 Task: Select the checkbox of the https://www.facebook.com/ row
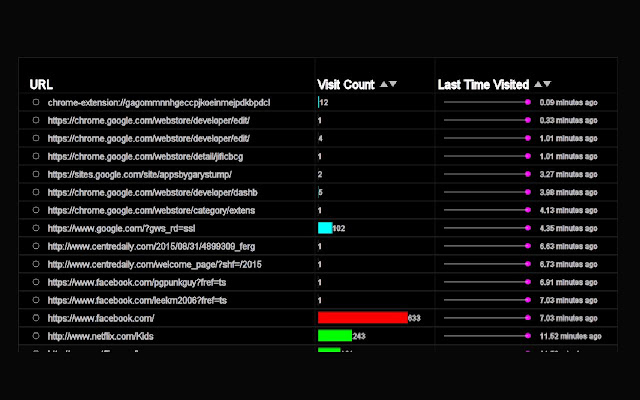coord(36,318)
